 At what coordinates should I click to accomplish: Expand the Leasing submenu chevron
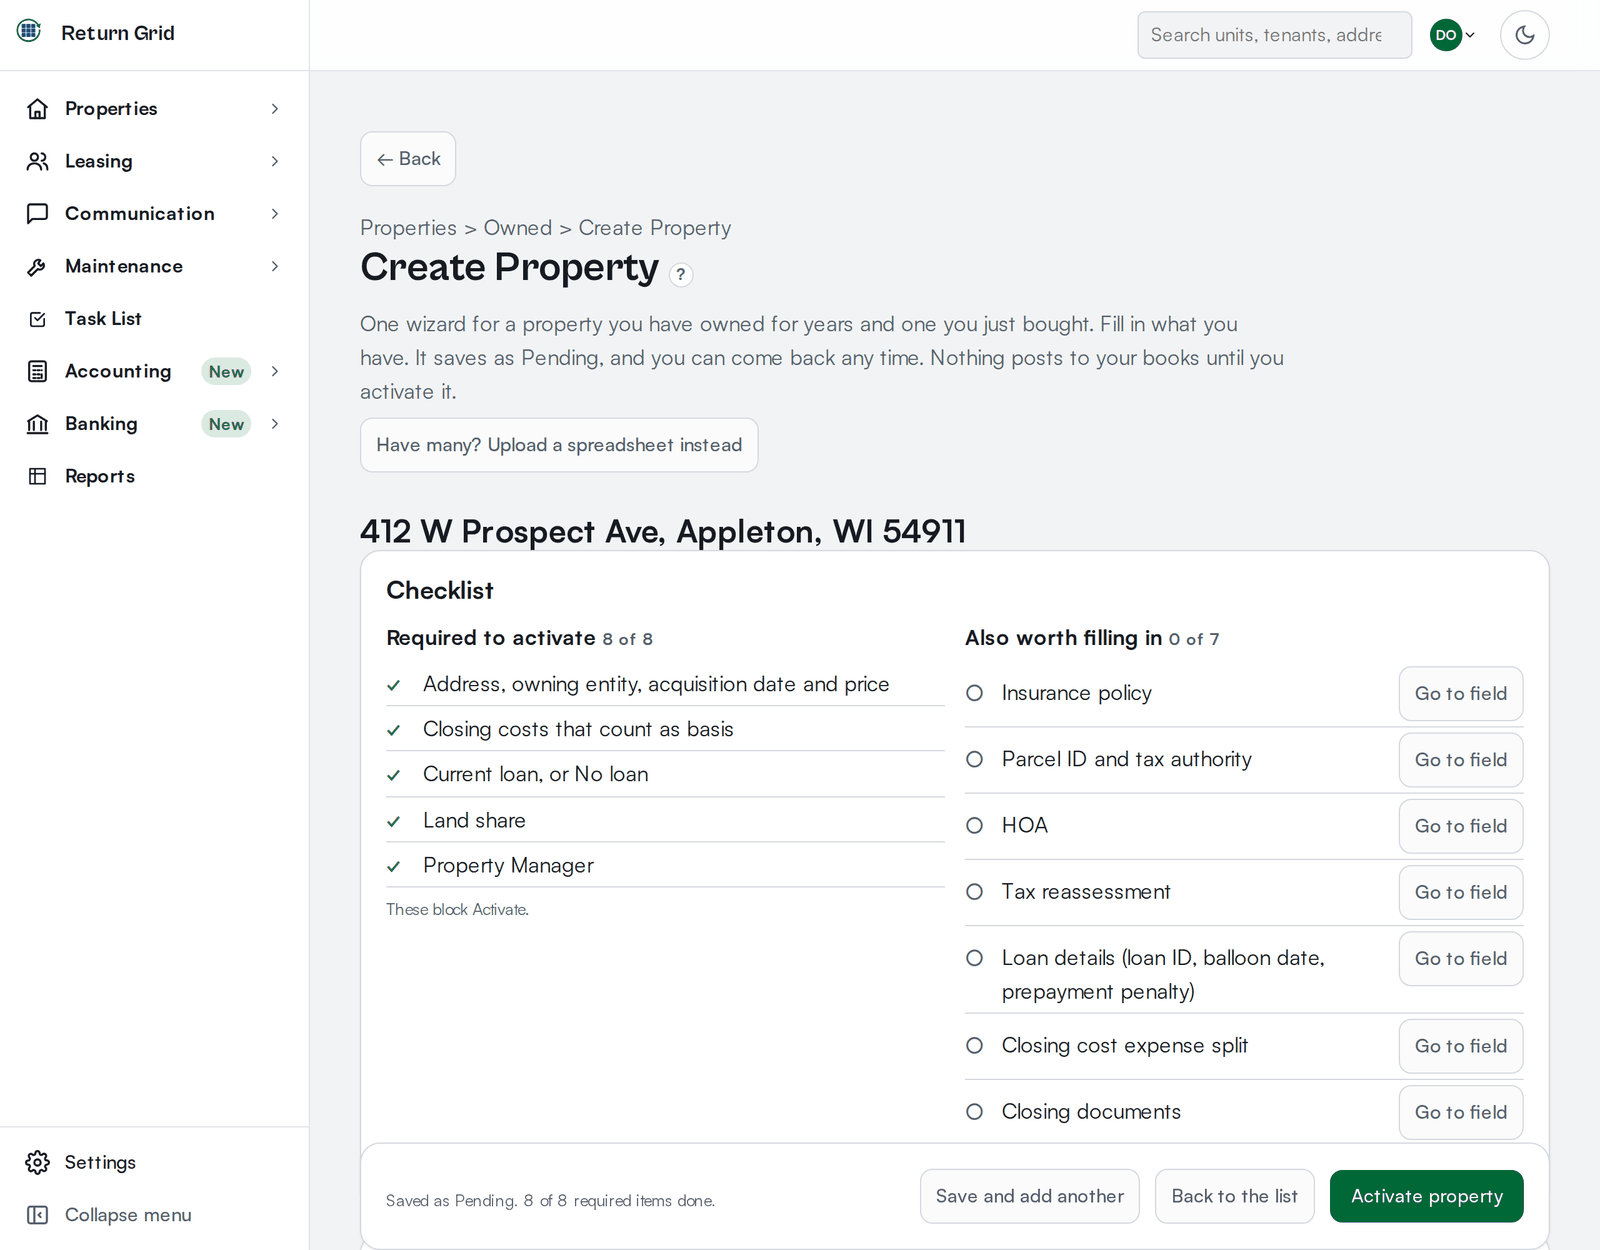275,161
